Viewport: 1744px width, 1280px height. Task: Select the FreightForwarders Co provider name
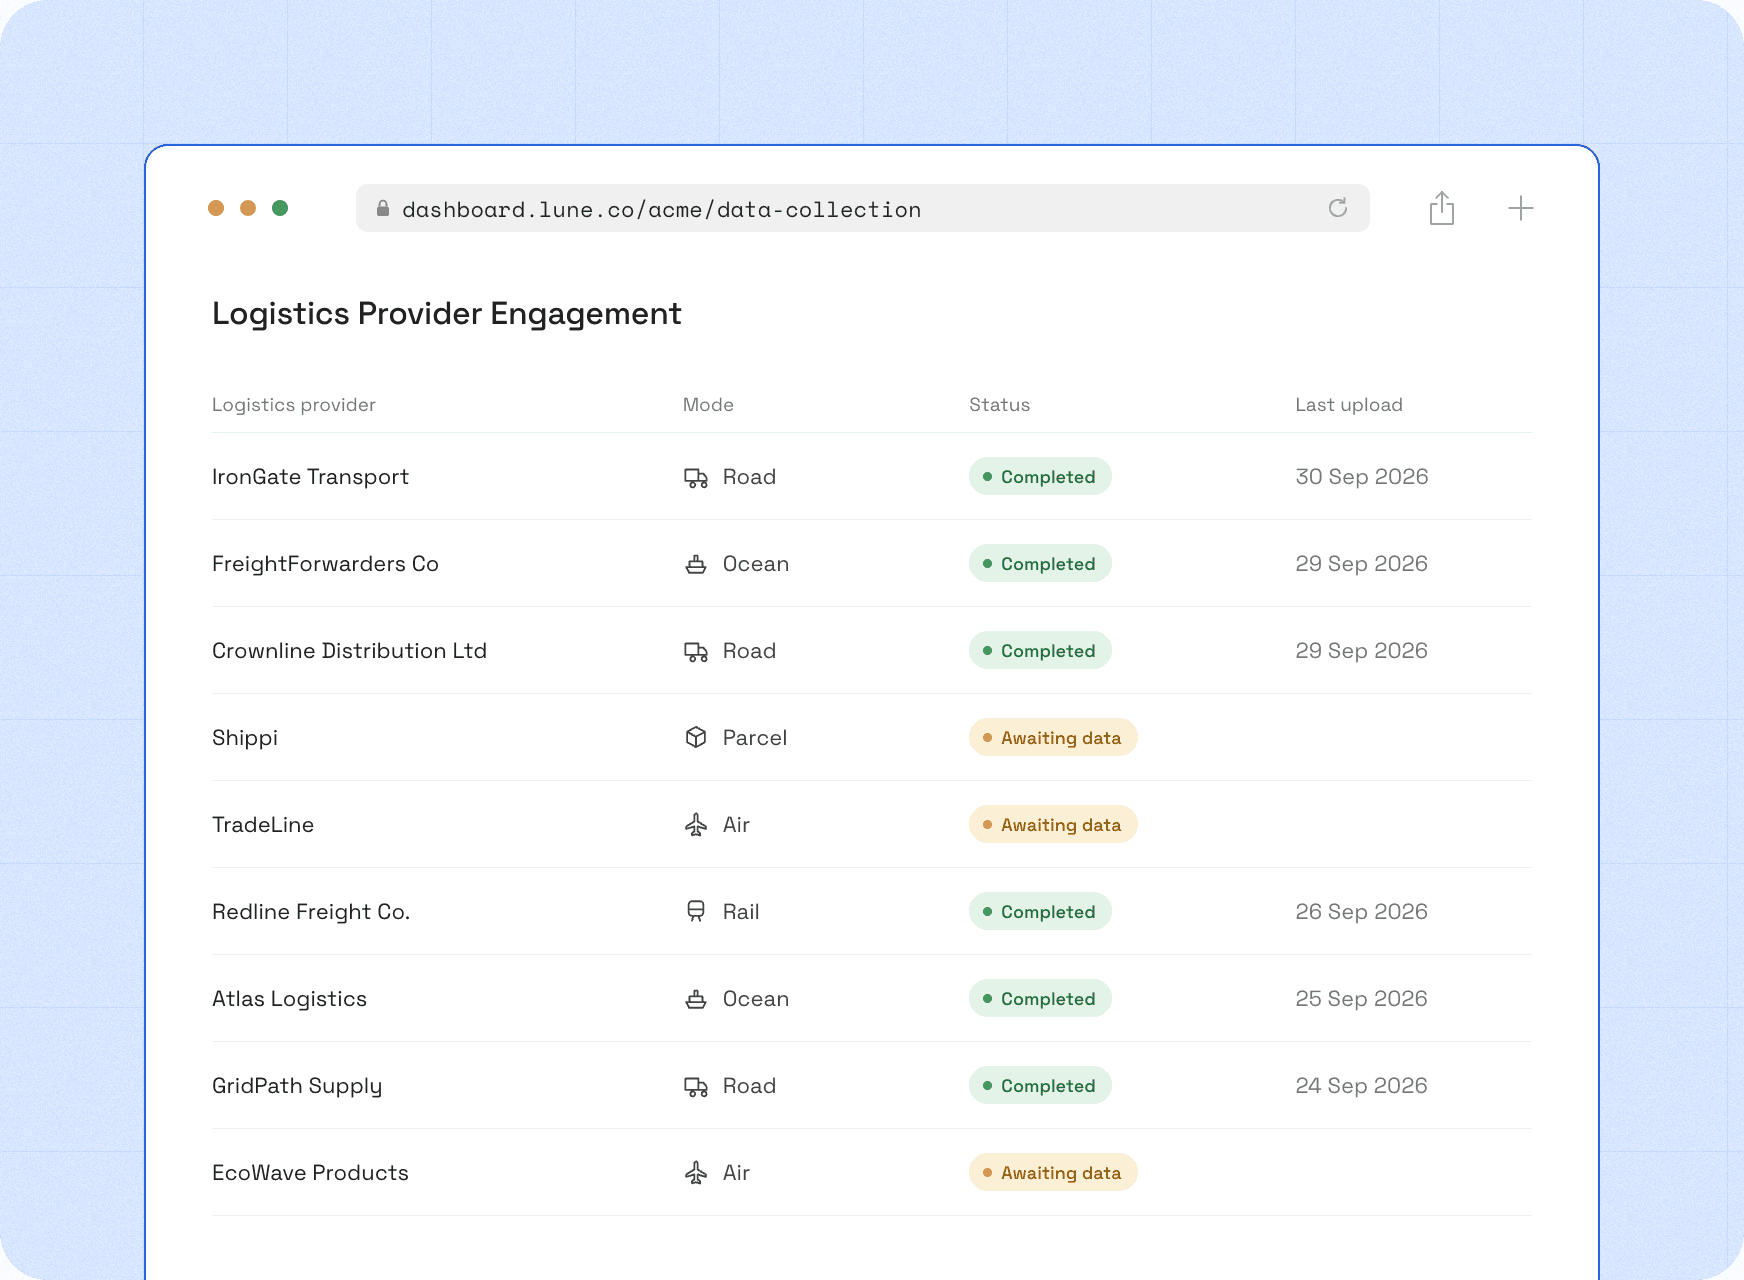click(x=325, y=564)
